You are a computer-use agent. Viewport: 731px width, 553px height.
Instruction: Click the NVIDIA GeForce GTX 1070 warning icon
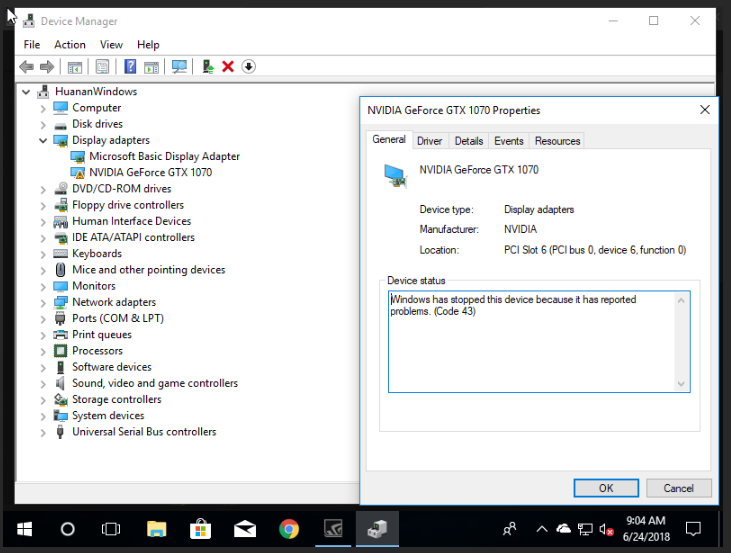(77, 173)
